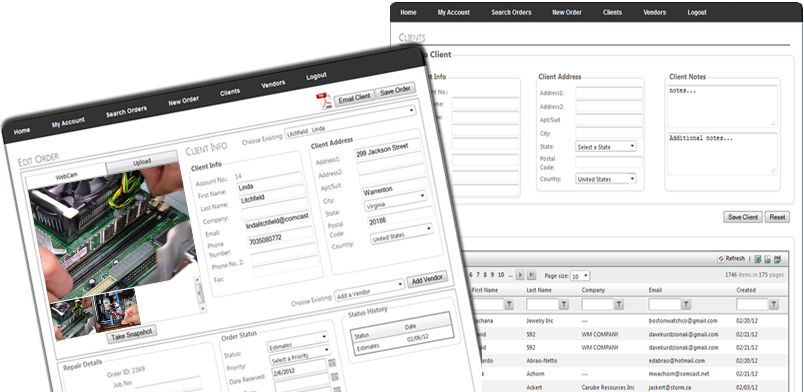Click Logout in the Clients window menu
The image size is (804, 392).
(x=697, y=12)
